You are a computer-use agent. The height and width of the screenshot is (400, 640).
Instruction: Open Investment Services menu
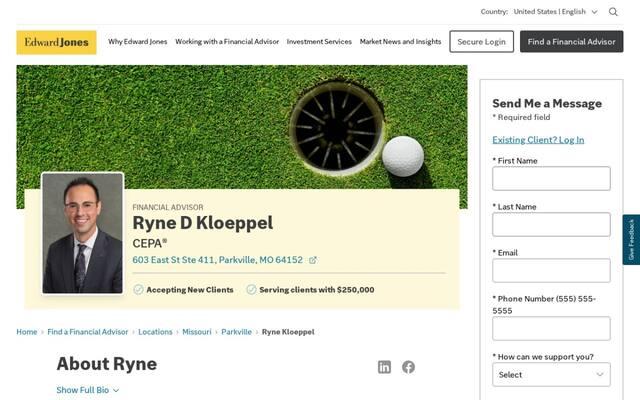click(319, 42)
